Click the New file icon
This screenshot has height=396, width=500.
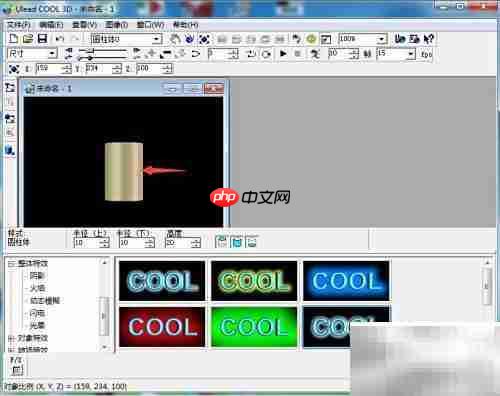[13, 39]
